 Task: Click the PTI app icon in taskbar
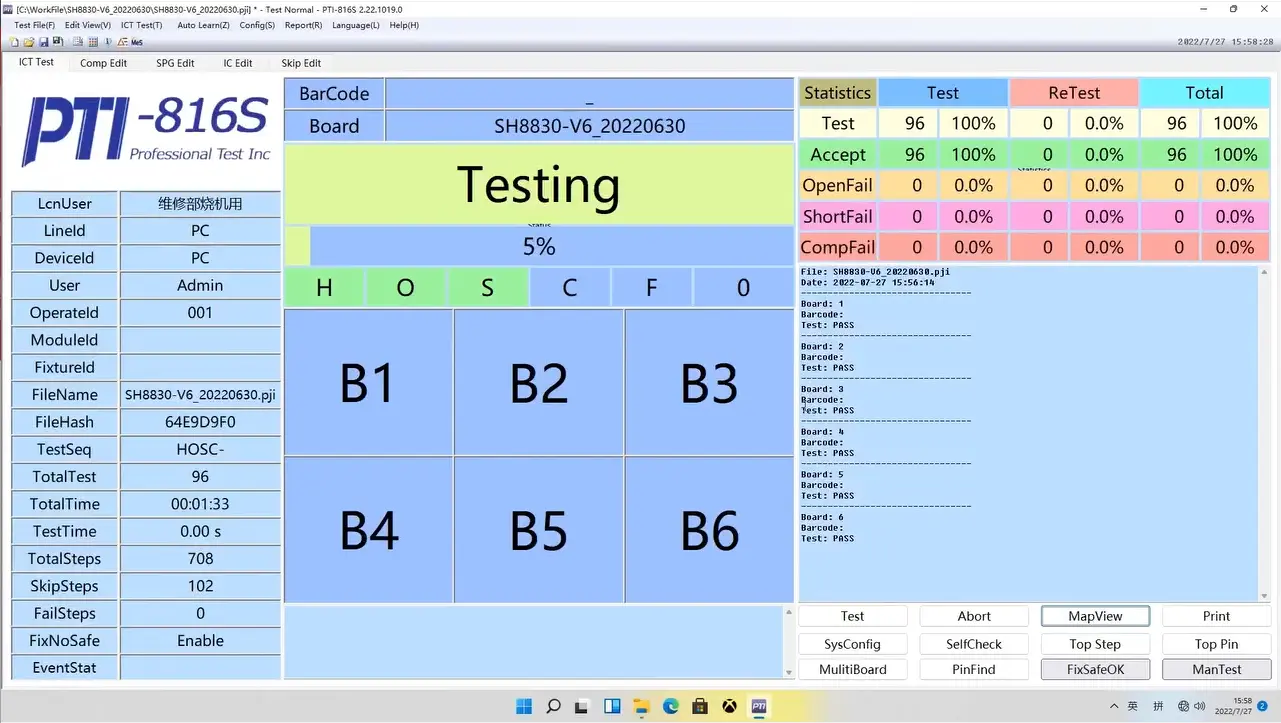click(759, 707)
